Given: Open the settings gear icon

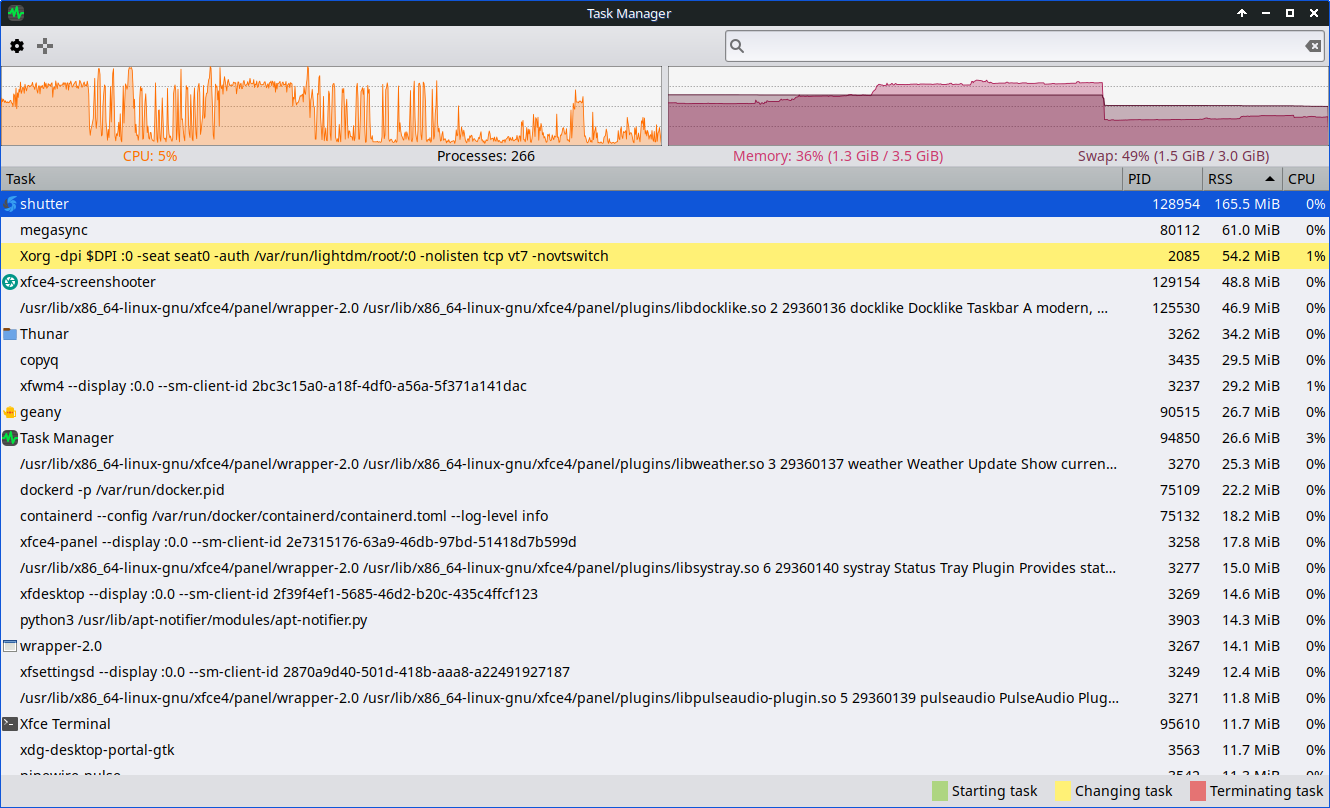Looking at the screenshot, I should tap(17, 46).
